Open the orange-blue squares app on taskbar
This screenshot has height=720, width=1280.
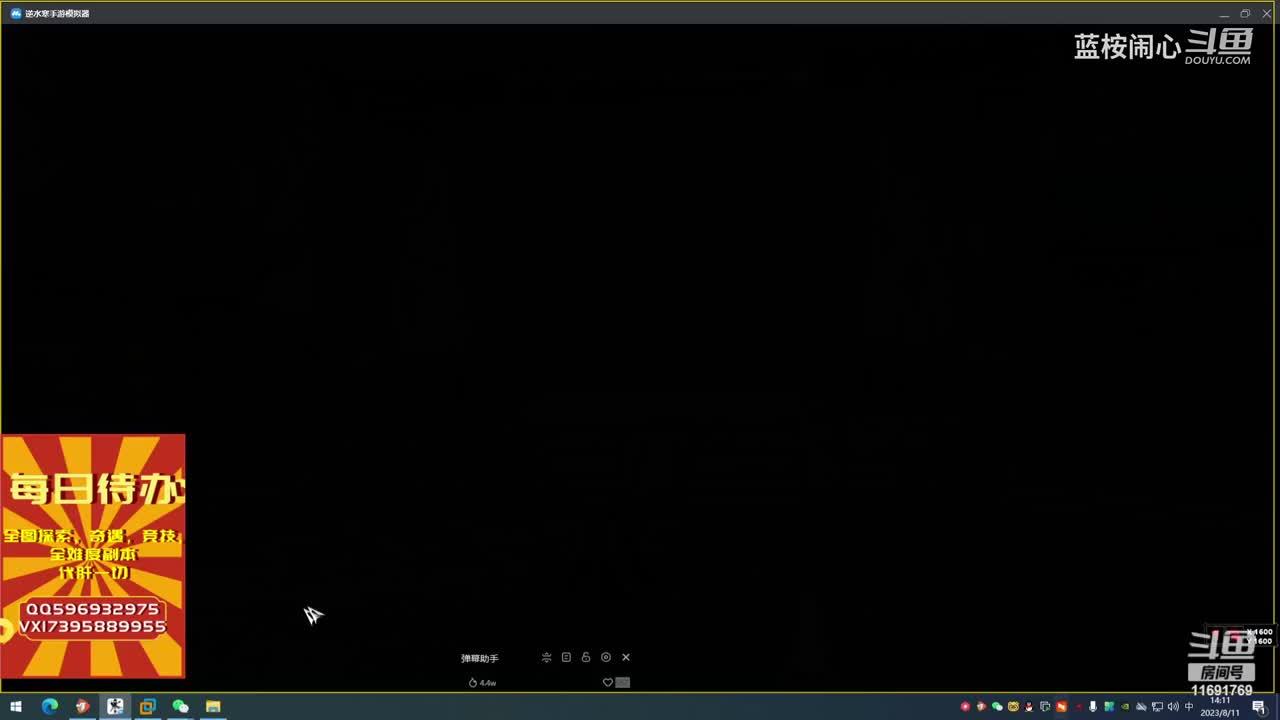(148, 707)
